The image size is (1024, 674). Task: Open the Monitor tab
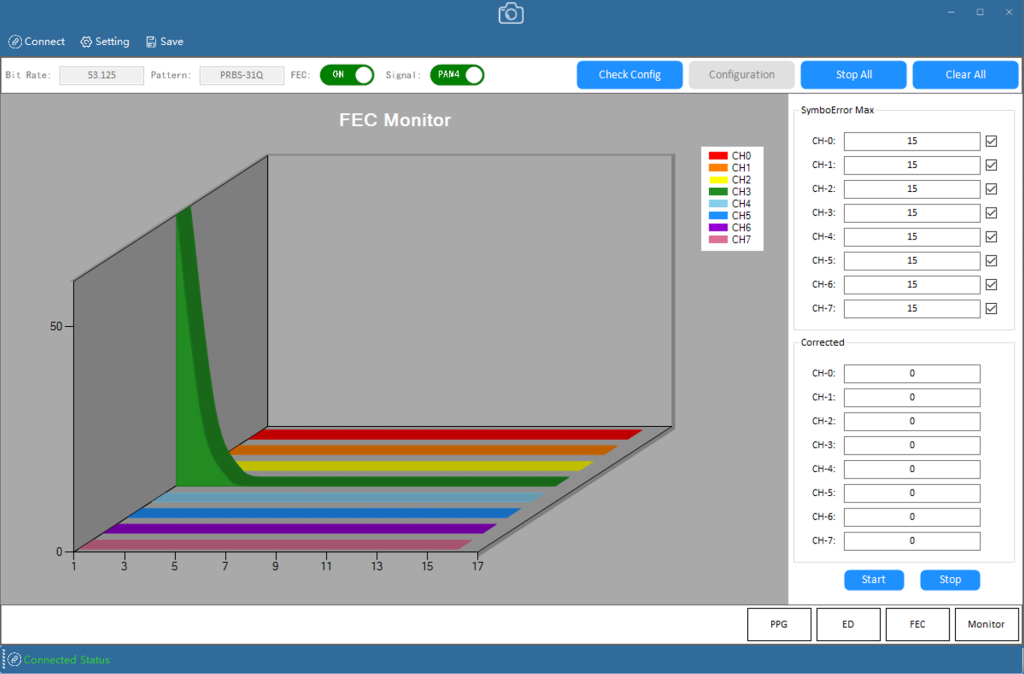click(x=986, y=624)
